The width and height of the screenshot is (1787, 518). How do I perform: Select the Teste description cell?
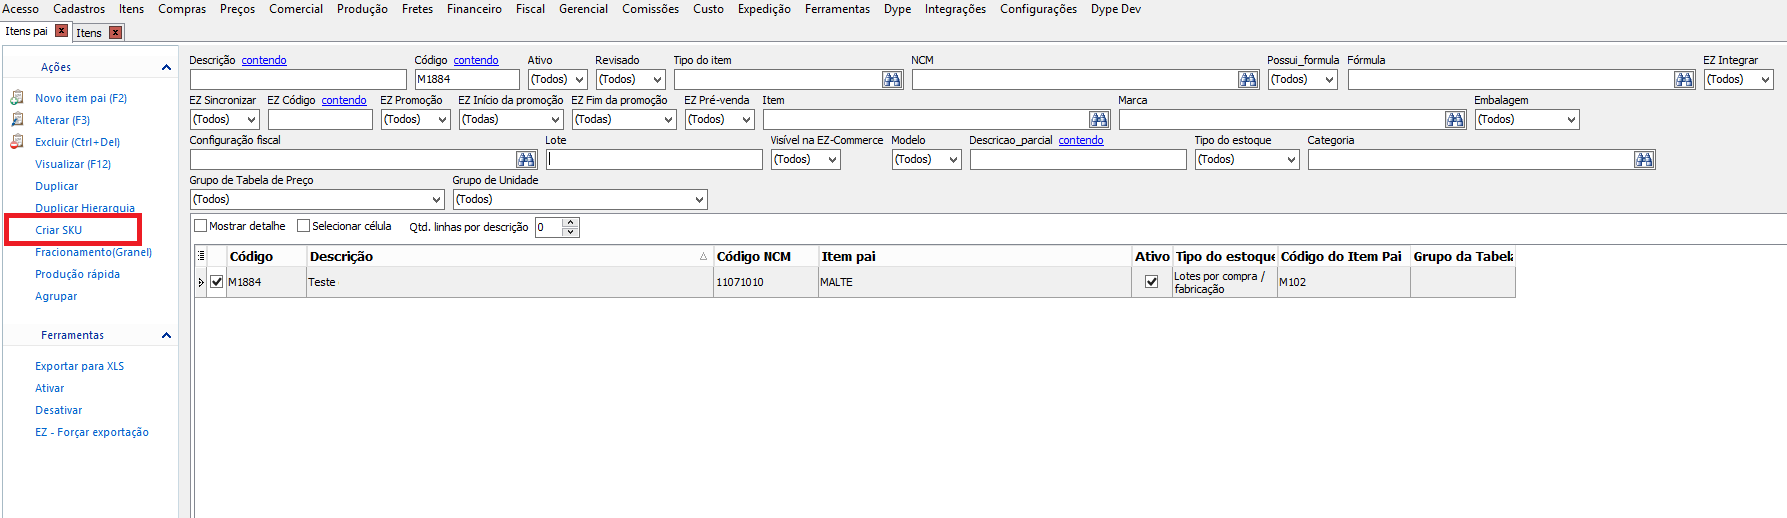509,282
